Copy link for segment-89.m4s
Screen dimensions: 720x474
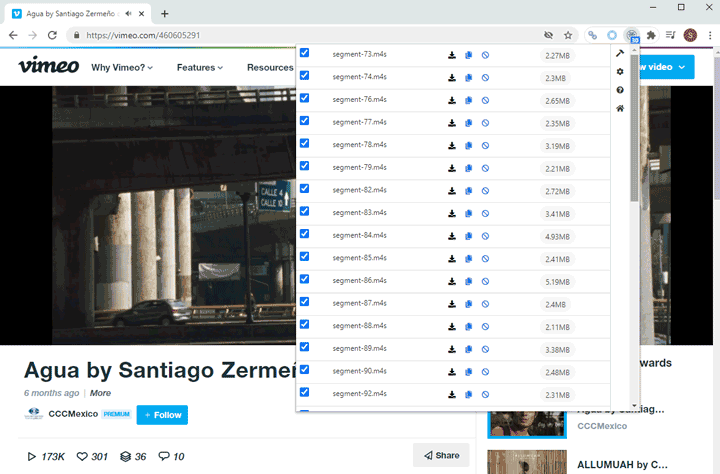coord(468,349)
